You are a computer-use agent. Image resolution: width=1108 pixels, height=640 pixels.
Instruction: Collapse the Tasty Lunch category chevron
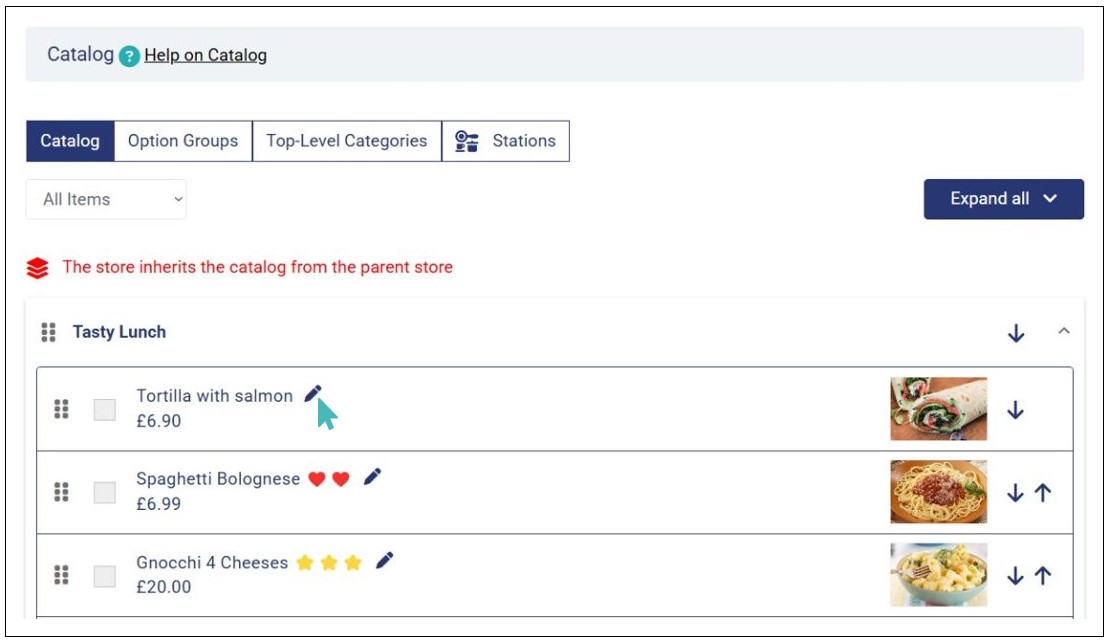pos(1064,331)
